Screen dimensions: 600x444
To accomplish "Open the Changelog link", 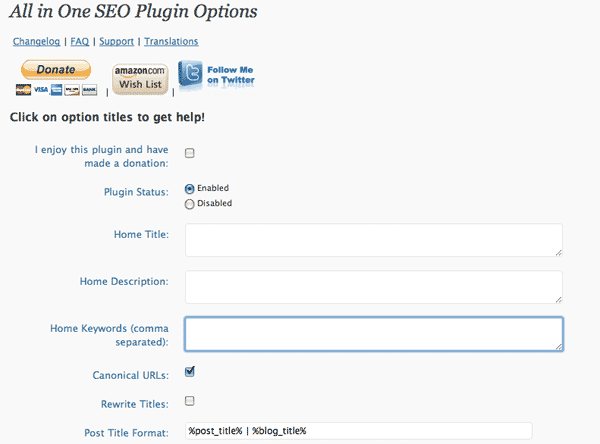I will point(37,42).
